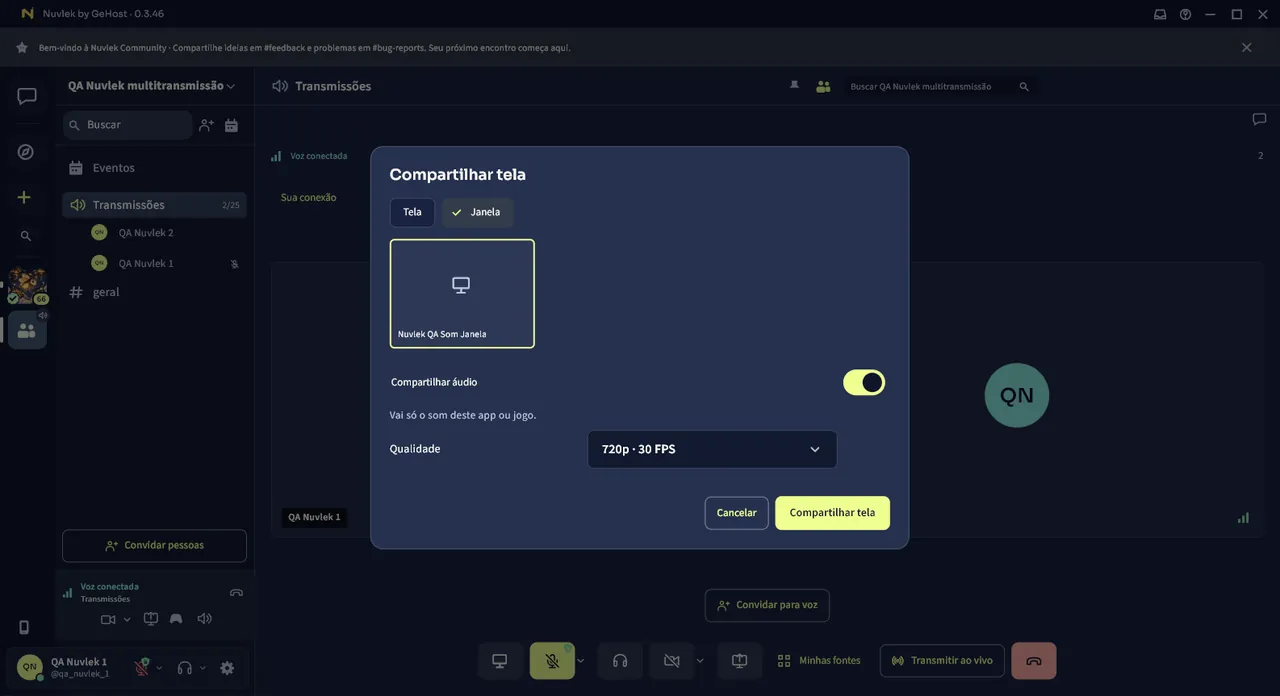Select the Janela tab
The image size is (1280, 696).
click(x=477, y=212)
